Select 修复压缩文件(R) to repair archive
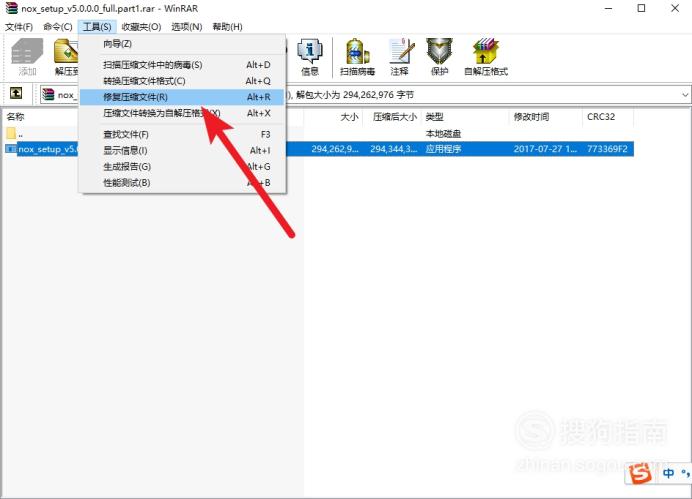 182,97
